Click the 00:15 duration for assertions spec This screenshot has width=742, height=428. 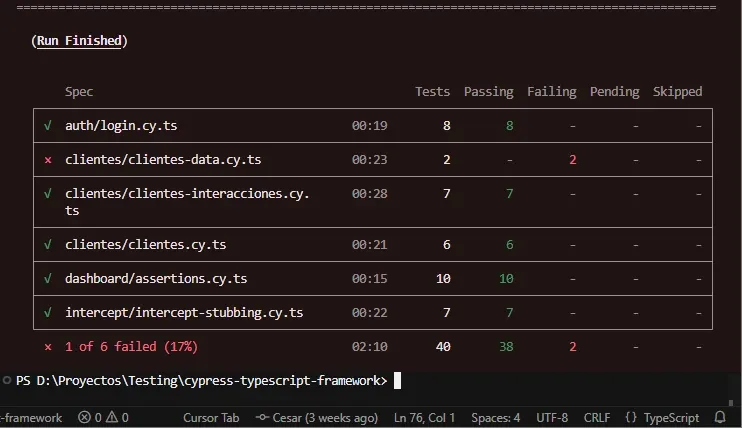tap(370, 278)
